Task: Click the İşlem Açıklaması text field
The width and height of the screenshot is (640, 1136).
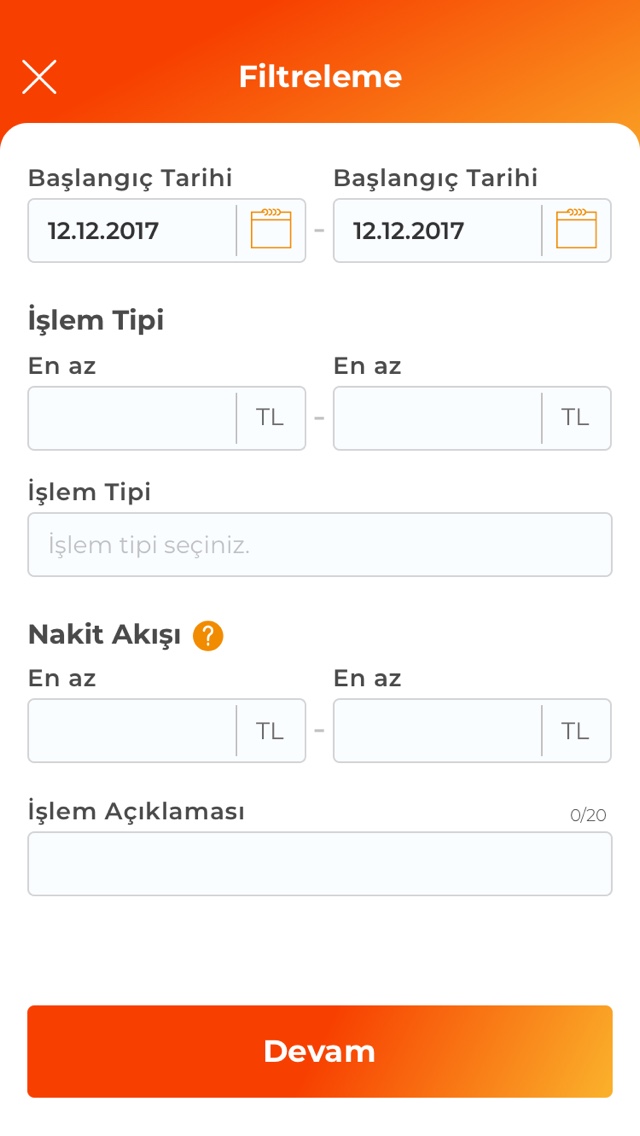Action: click(319, 864)
